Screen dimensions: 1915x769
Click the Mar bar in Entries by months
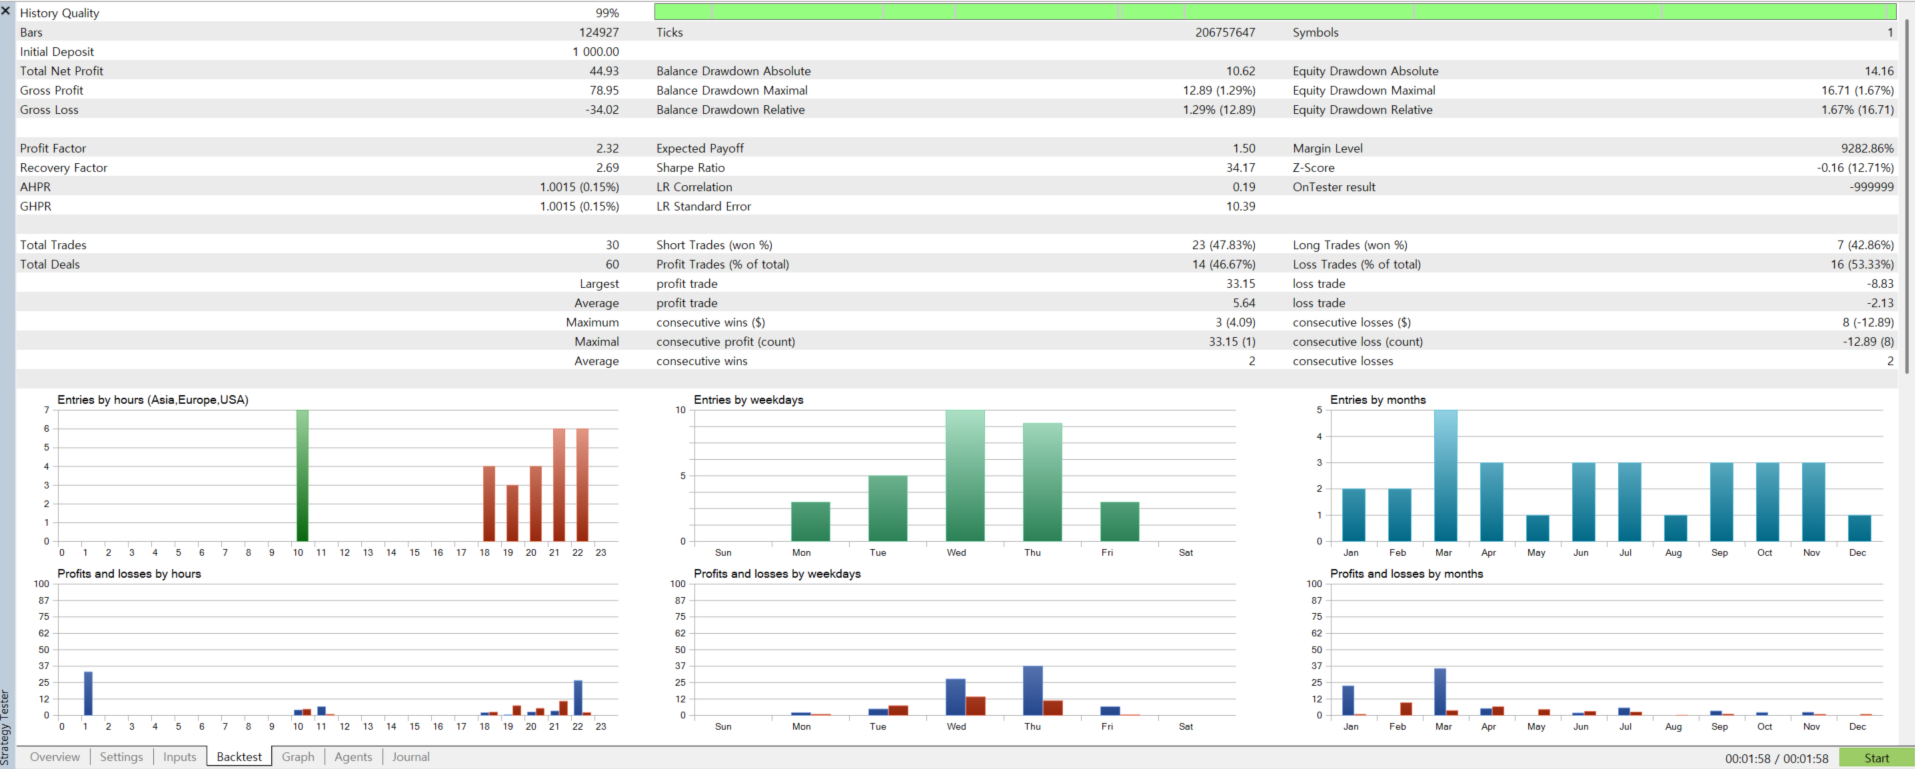[1445, 476]
